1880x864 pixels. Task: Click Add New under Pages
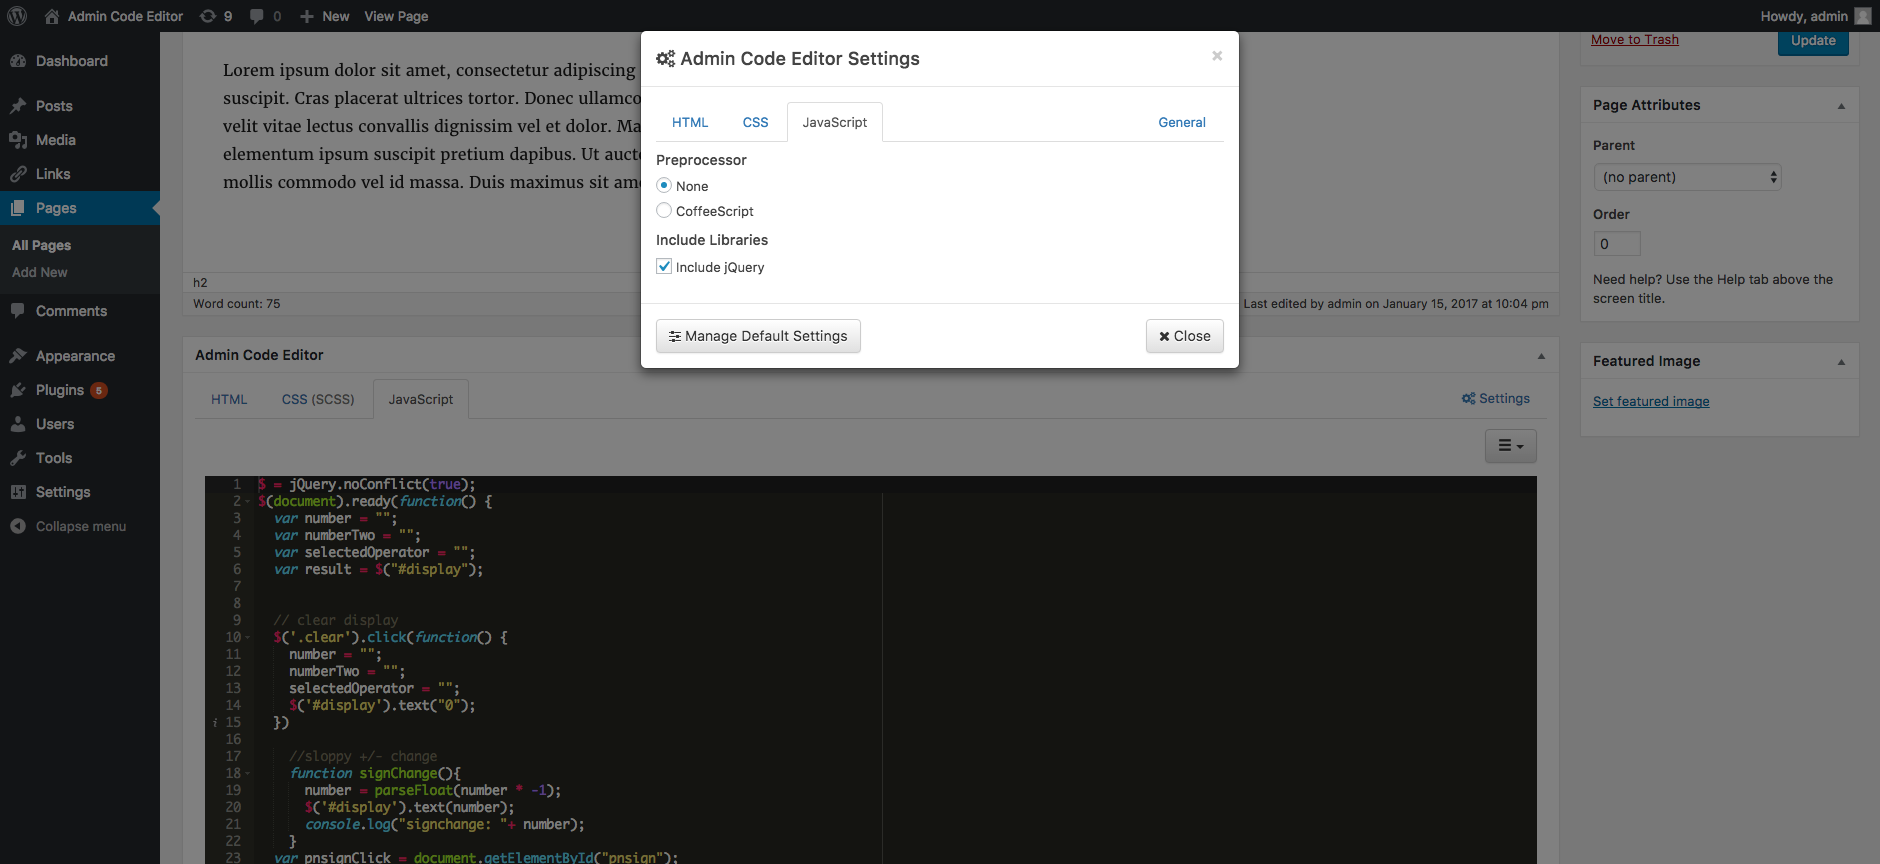(x=40, y=272)
